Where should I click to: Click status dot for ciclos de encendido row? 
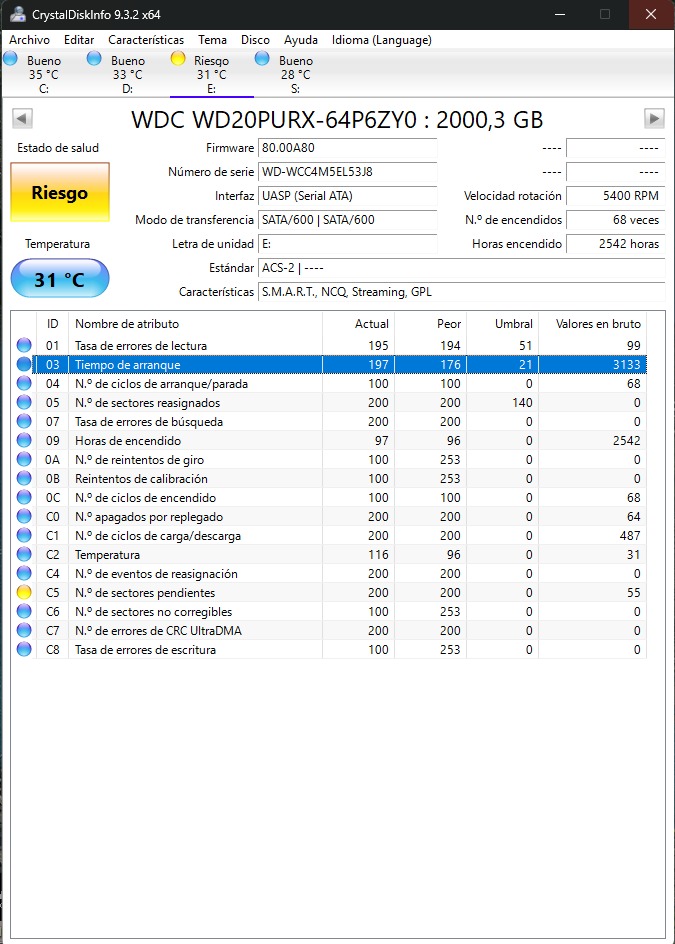pyautogui.click(x=24, y=497)
